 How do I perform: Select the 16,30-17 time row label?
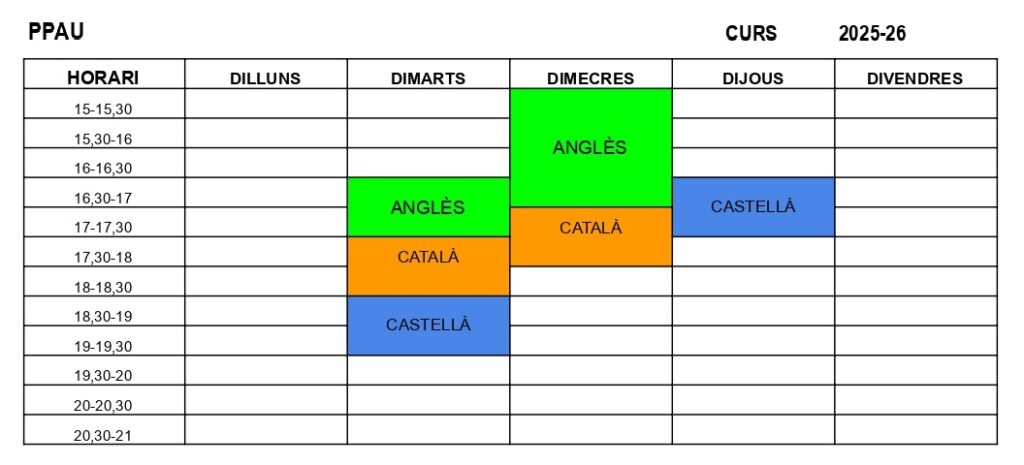point(103,198)
